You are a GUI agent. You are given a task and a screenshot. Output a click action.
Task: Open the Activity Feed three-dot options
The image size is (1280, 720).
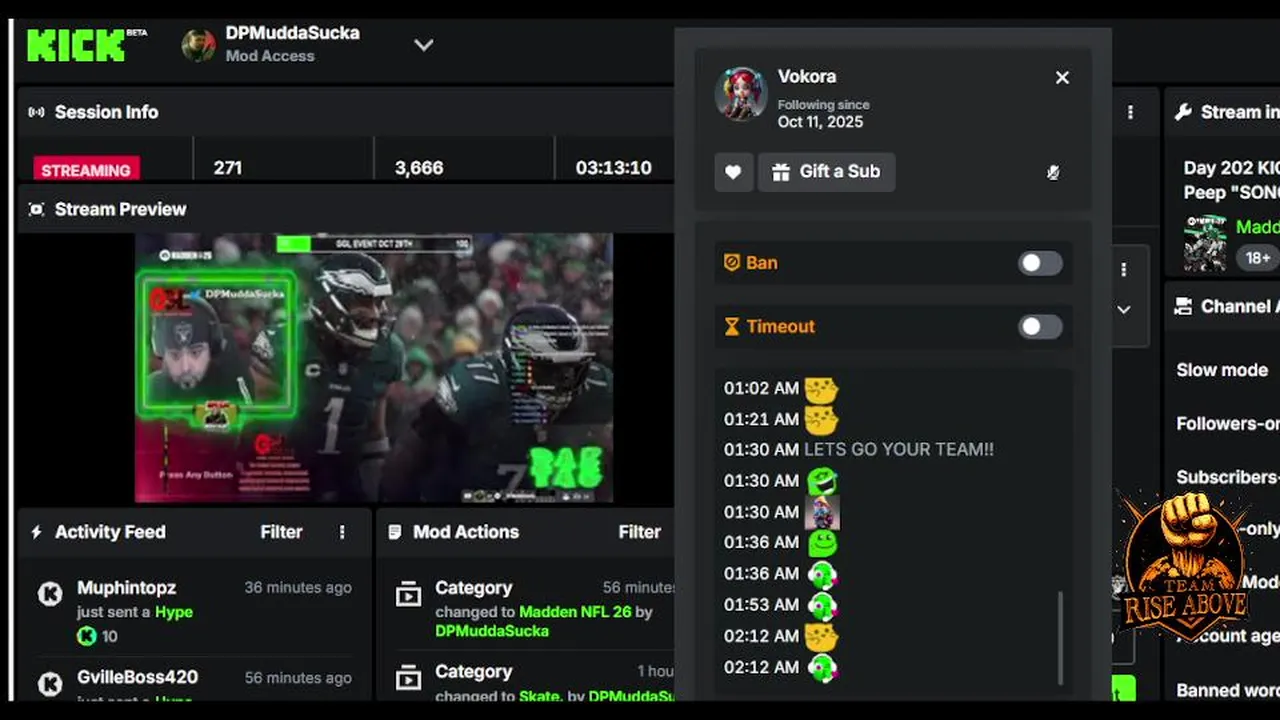point(342,532)
